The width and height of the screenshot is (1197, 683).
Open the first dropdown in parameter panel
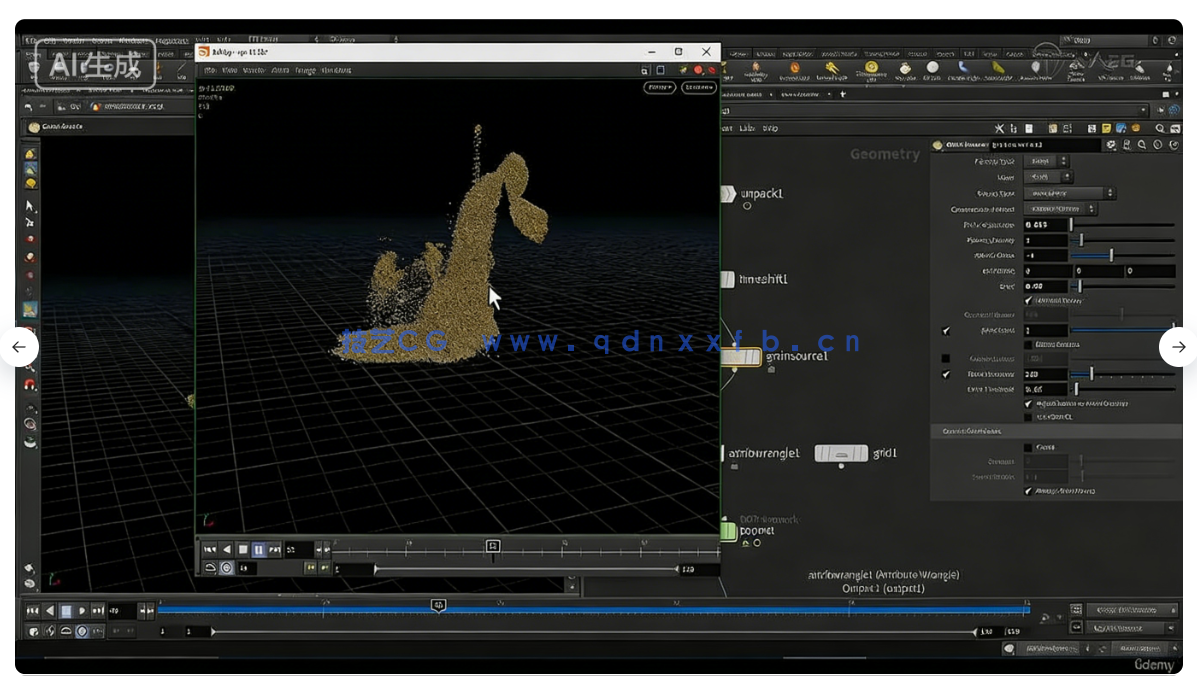tap(1047, 161)
